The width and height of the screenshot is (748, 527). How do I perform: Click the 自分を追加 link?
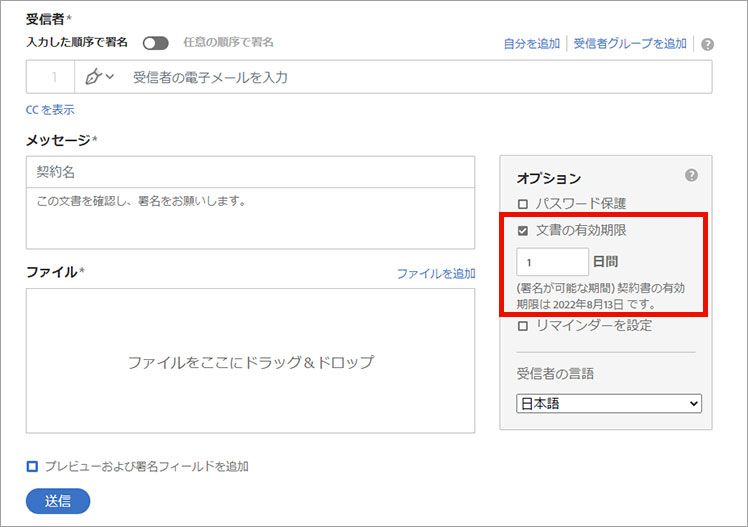[531, 44]
